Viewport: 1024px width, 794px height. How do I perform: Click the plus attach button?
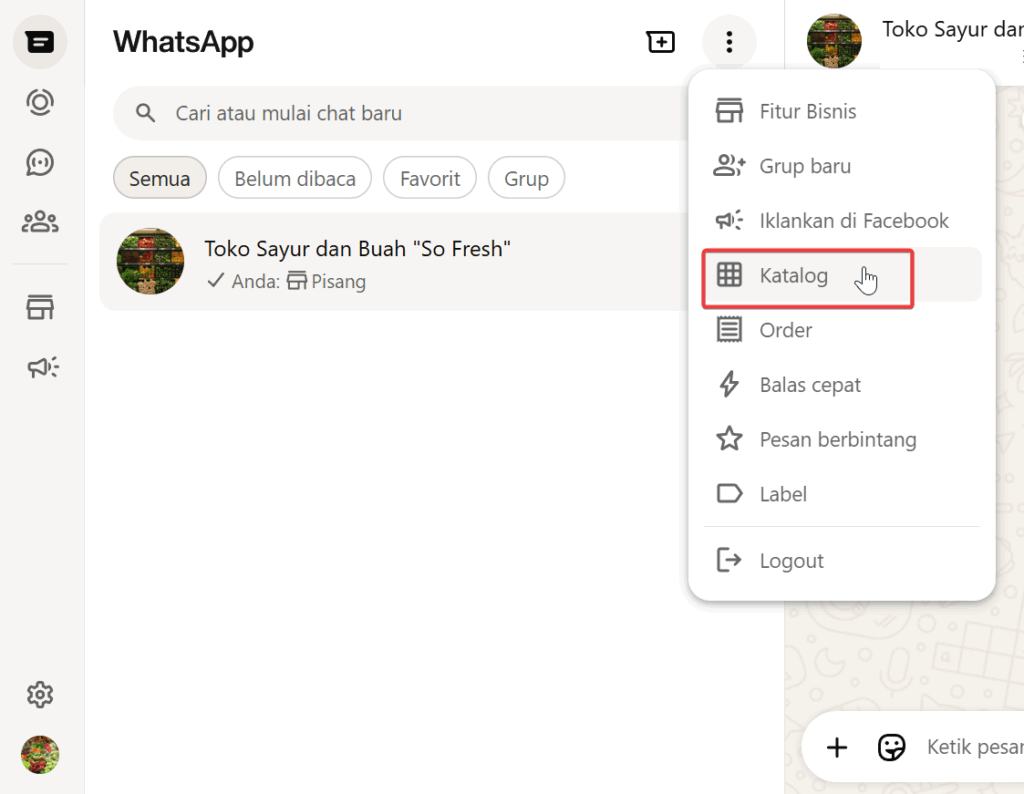point(837,747)
